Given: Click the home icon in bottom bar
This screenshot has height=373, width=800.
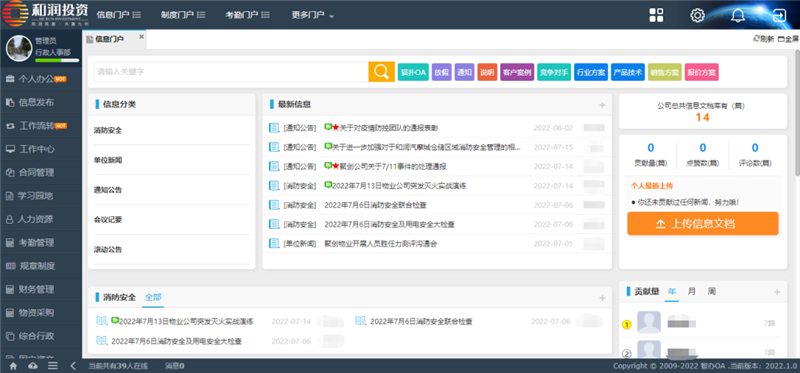Looking at the screenshot, I should coord(13,366).
